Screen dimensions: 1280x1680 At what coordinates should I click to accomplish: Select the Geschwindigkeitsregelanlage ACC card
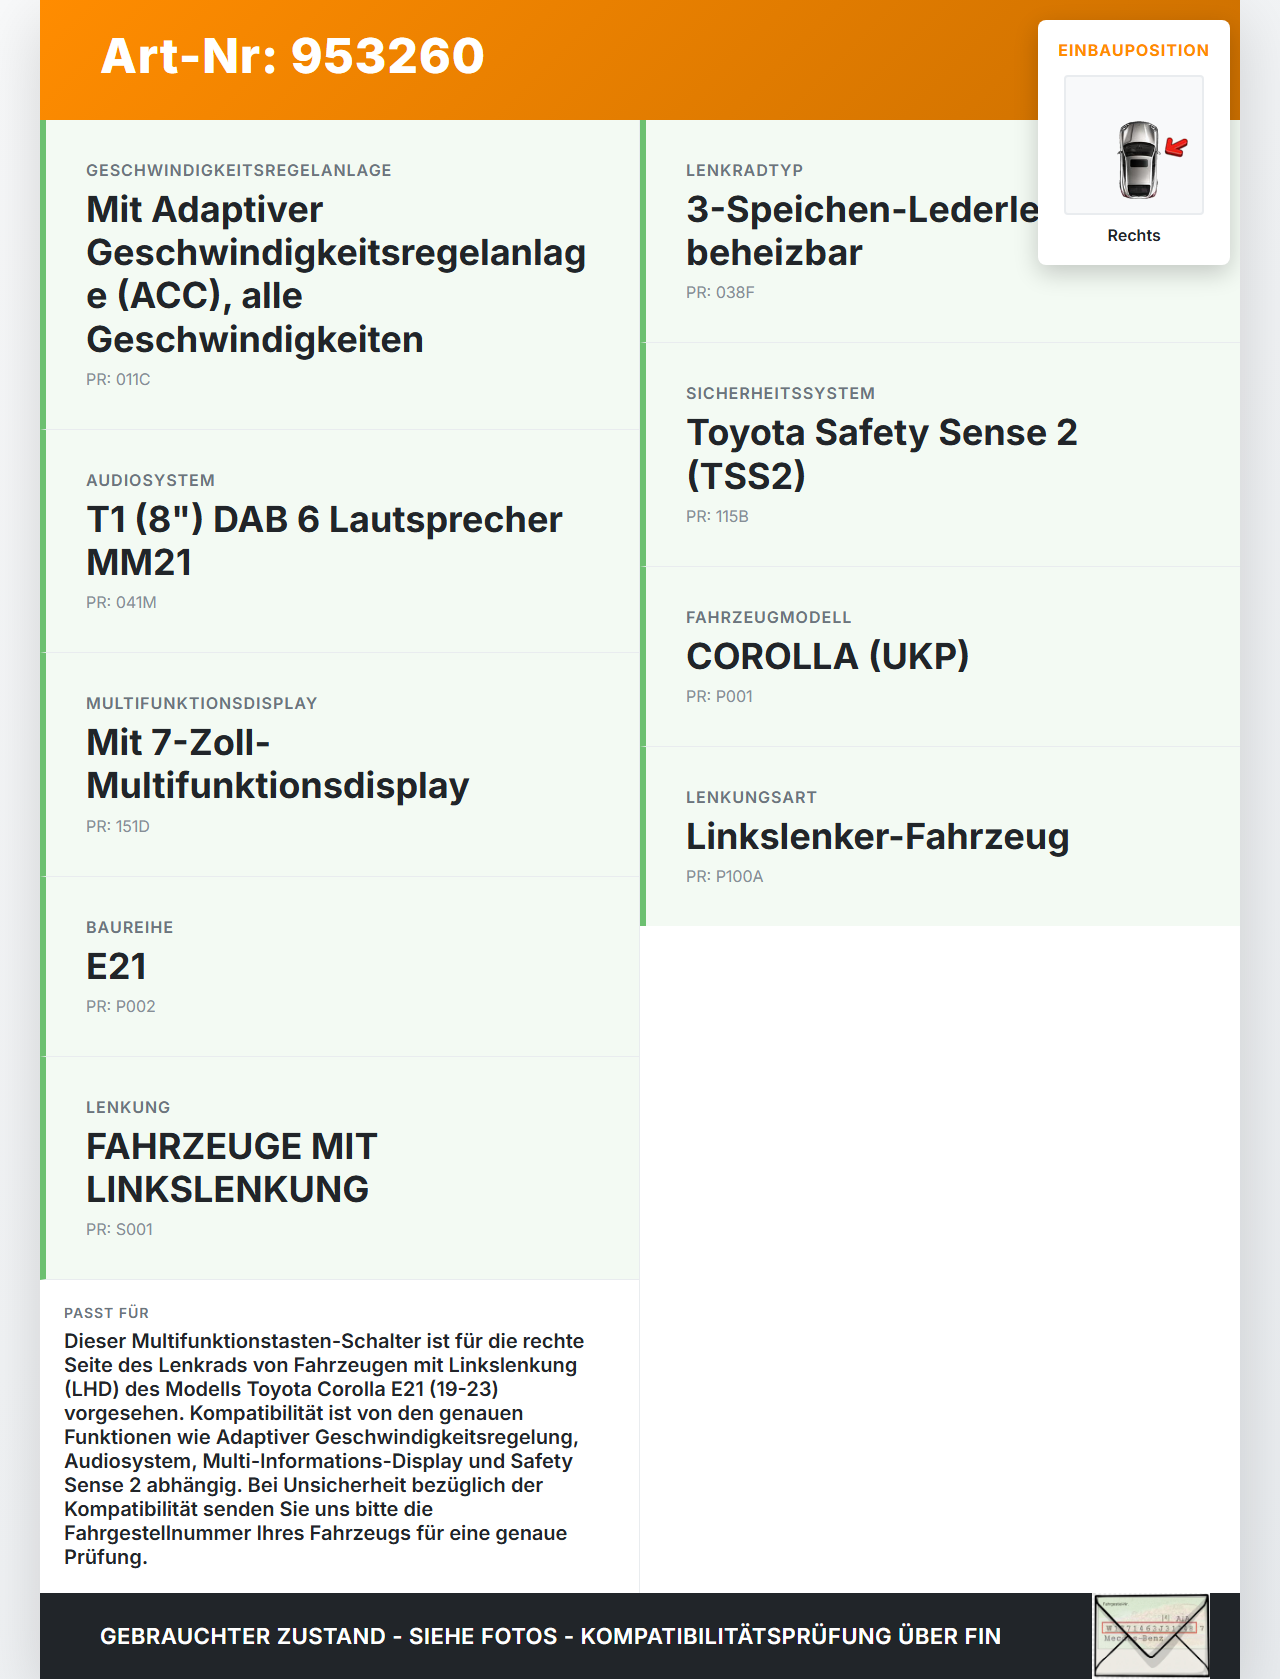(340, 274)
